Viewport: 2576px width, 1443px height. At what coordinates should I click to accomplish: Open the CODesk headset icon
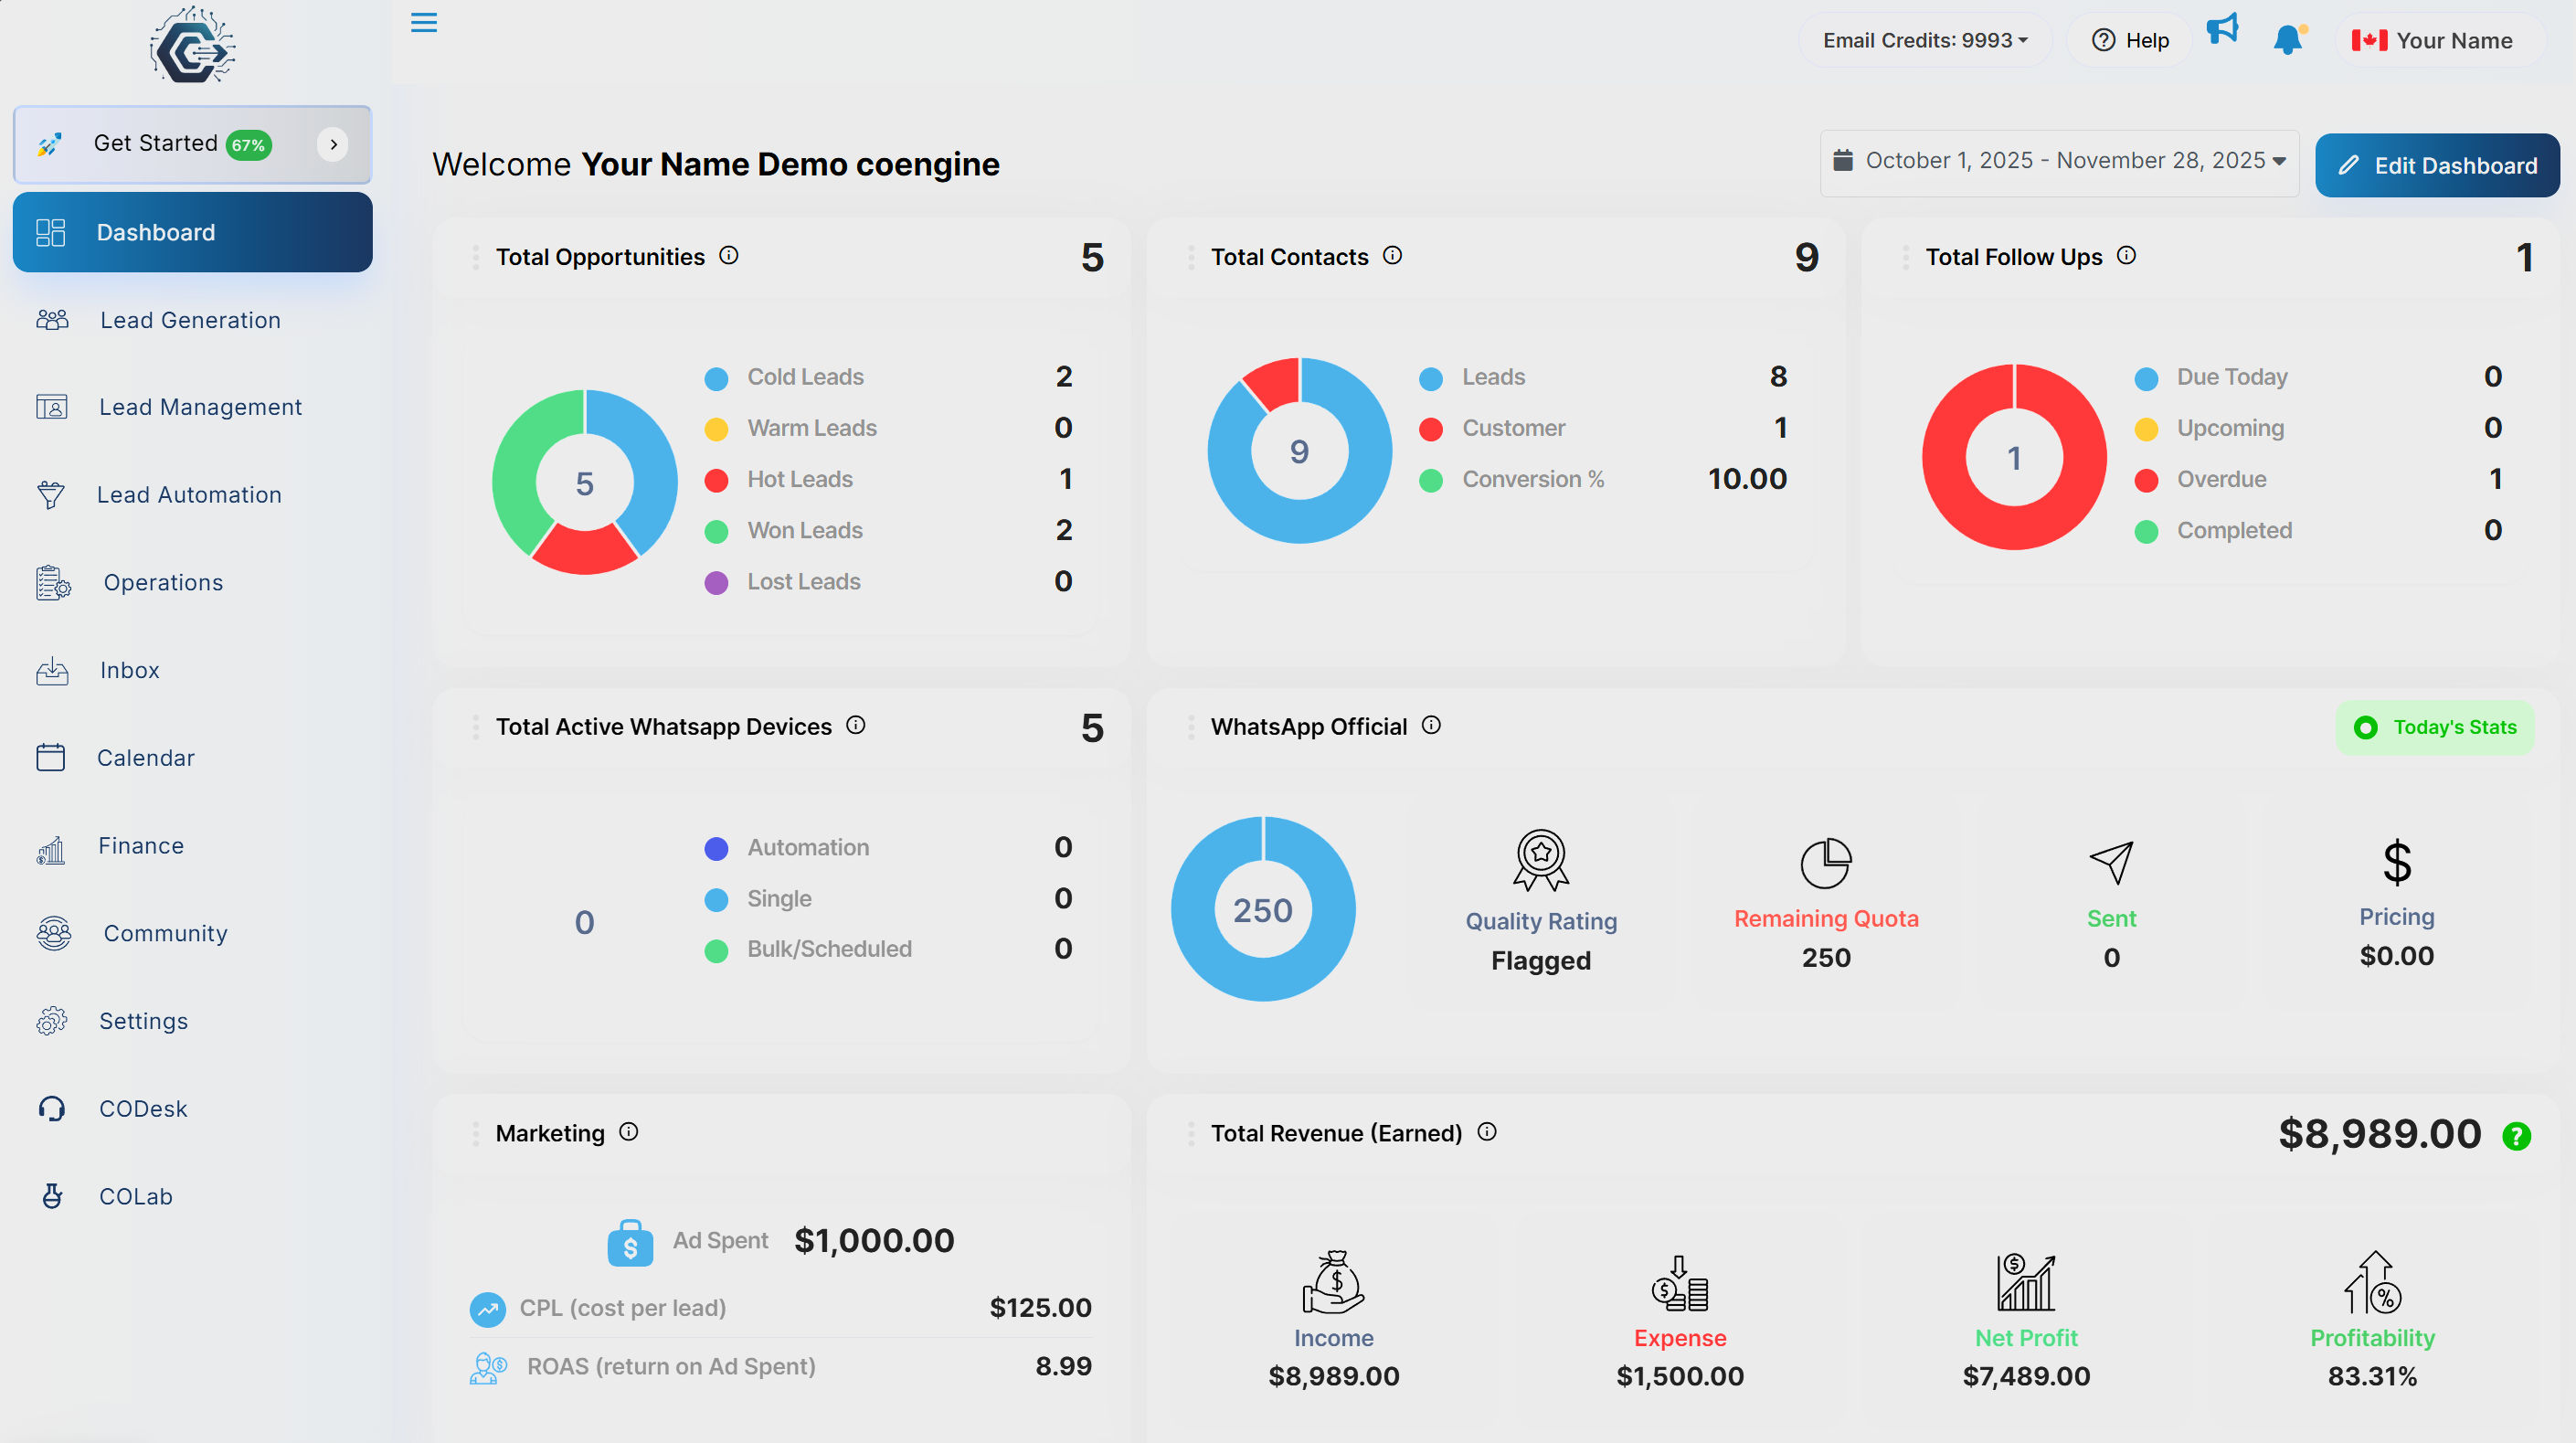51,1108
